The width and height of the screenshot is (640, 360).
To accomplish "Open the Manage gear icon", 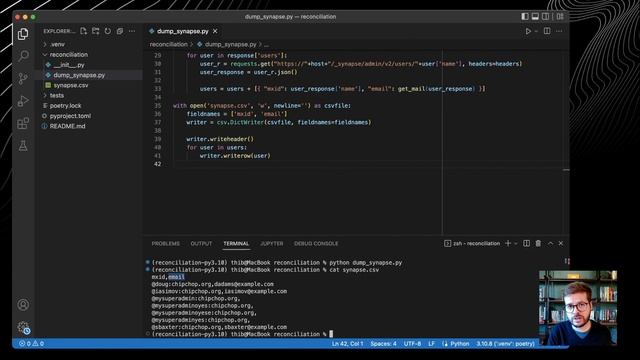I will (x=23, y=327).
